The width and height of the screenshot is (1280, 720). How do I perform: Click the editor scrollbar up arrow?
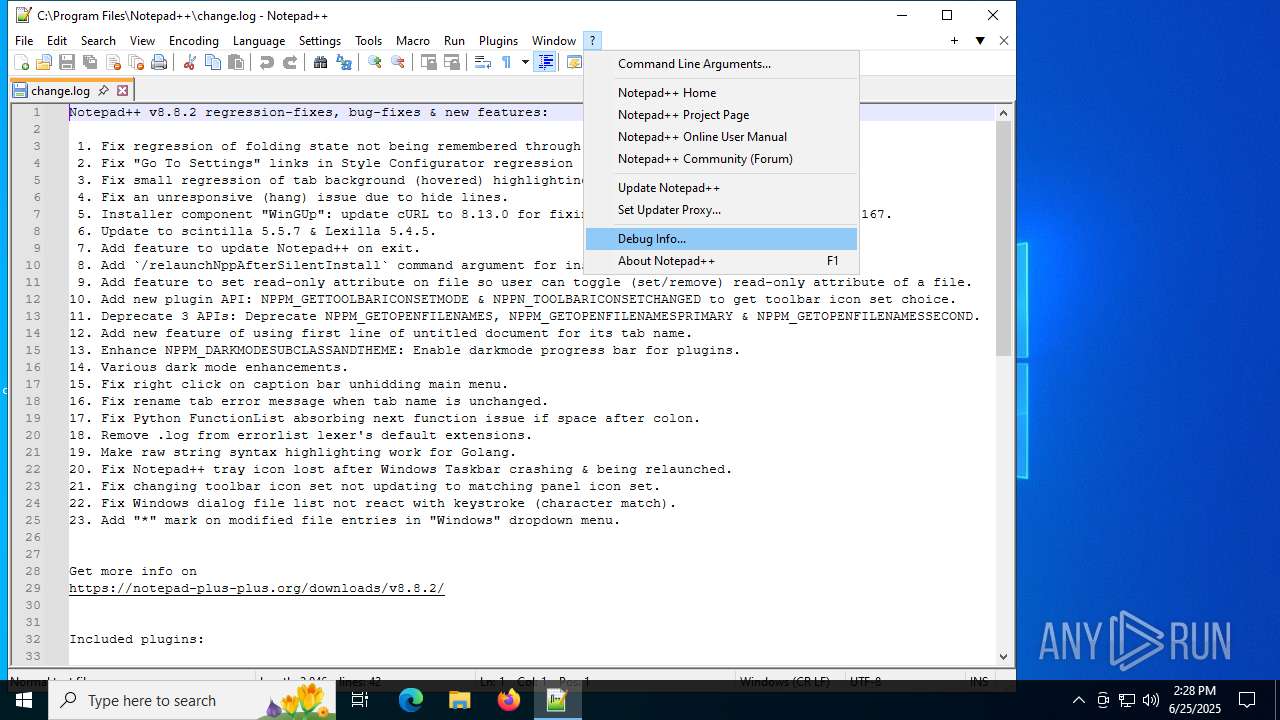pyautogui.click(x=1003, y=113)
